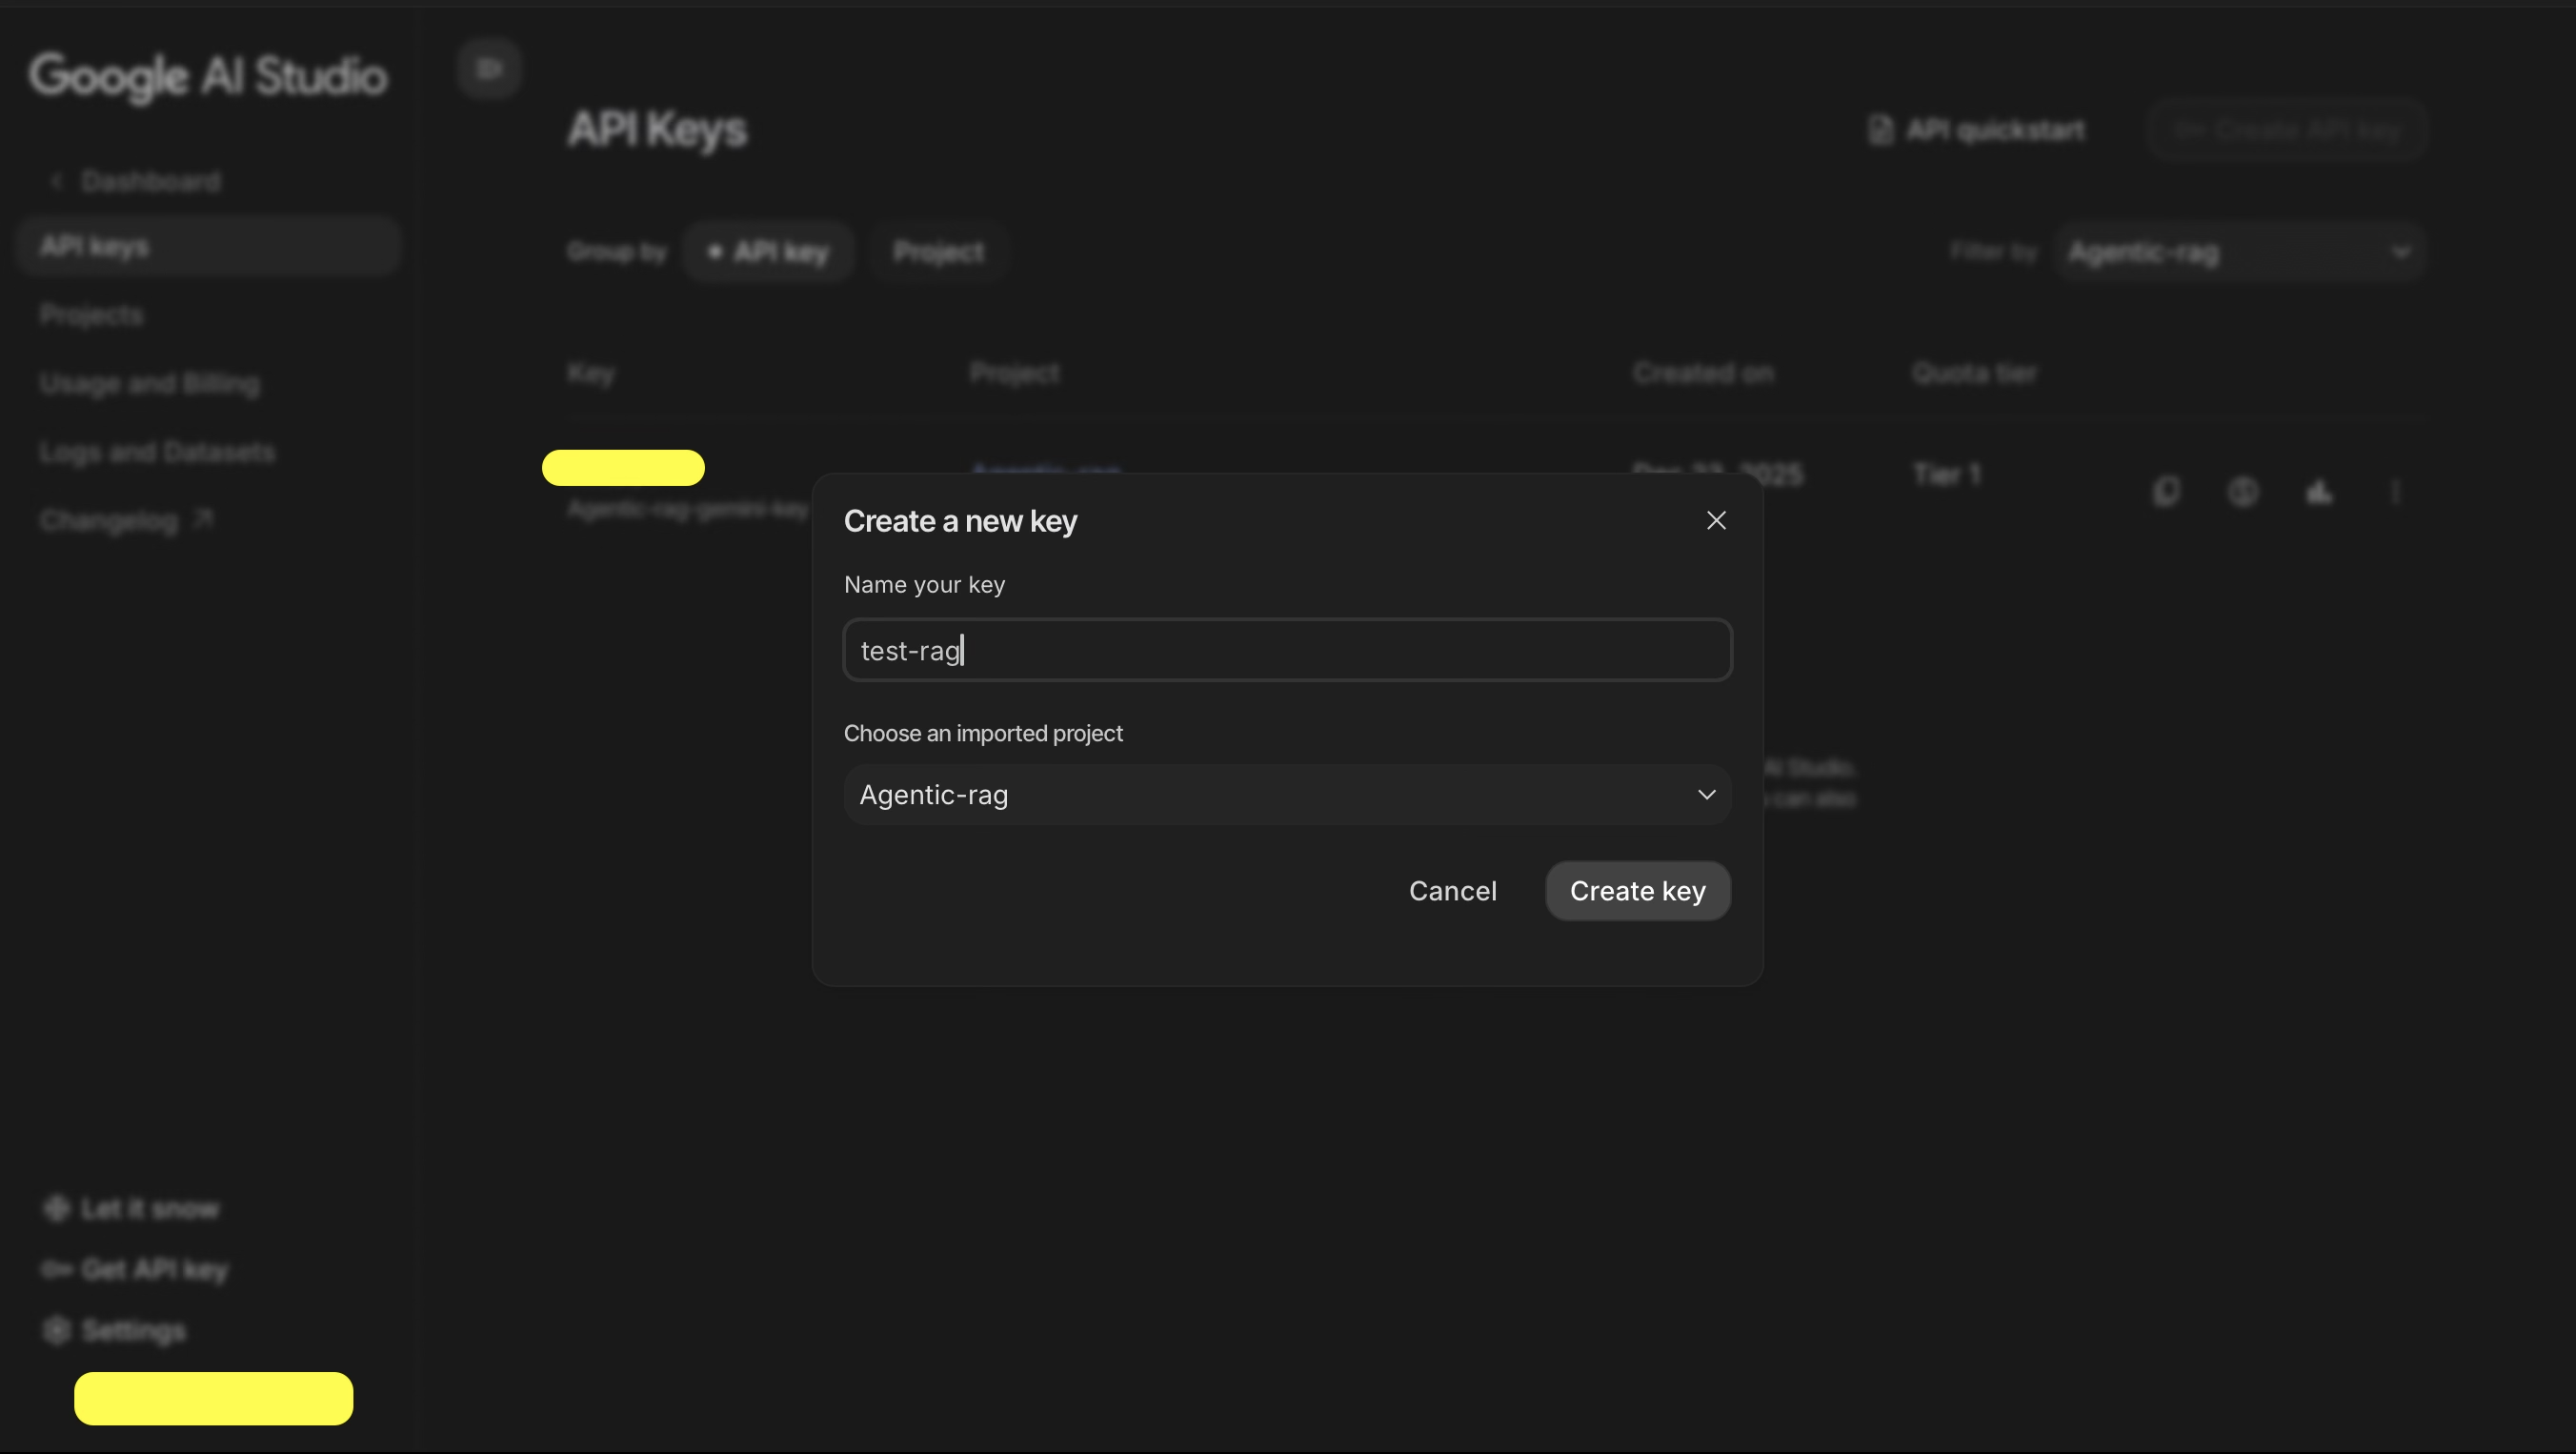Open the more options menu for the key
Screen dimensions: 2576x1454
[2397, 490]
